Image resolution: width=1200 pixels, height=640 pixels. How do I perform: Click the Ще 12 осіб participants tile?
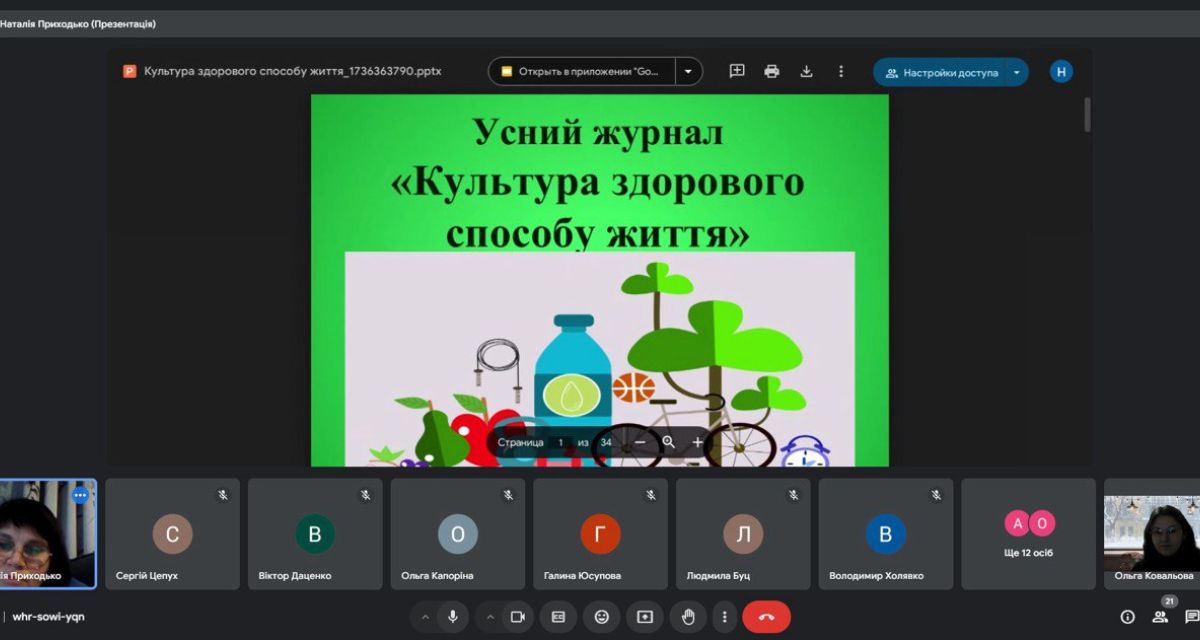1029,534
